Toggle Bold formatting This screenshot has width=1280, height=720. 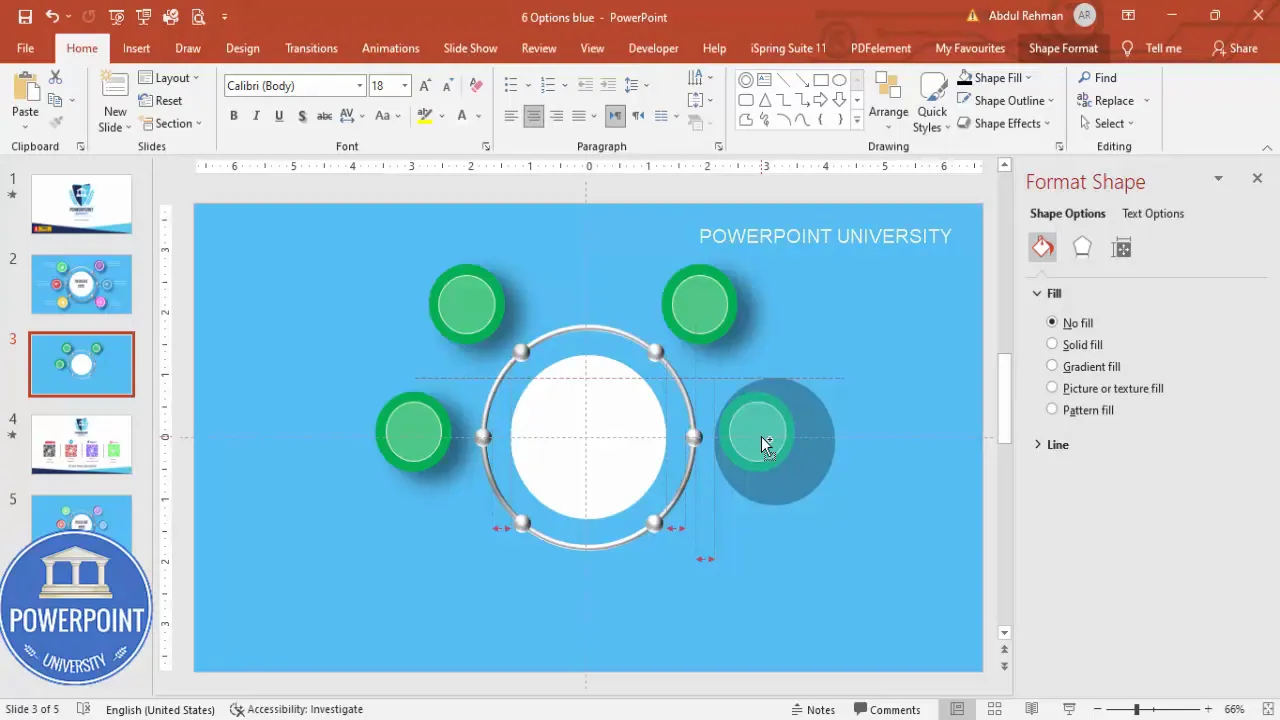tap(234, 116)
